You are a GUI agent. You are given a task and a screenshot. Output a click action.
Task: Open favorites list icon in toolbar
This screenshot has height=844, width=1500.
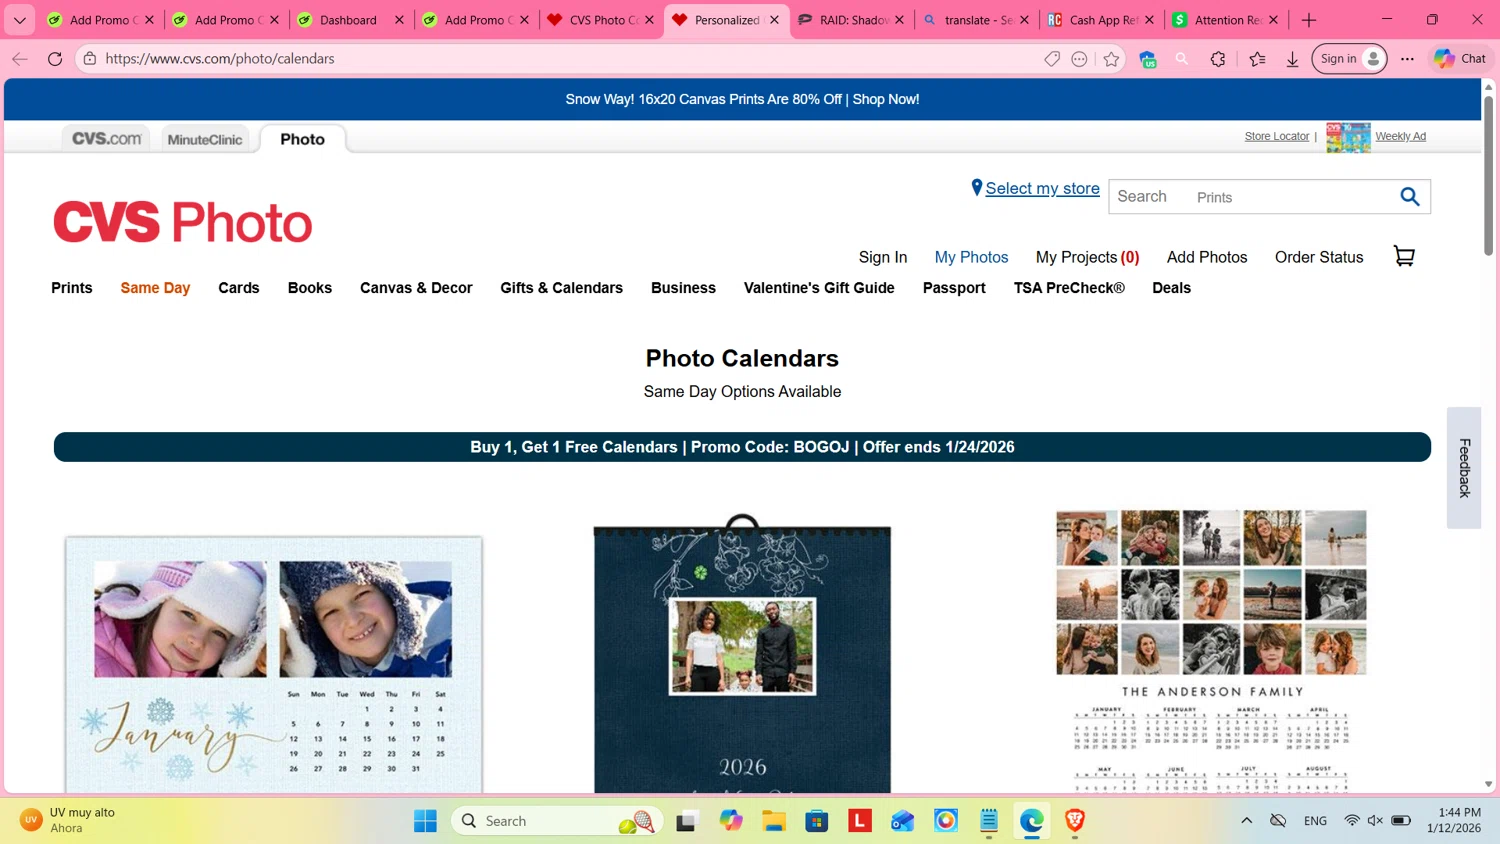(x=1257, y=59)
